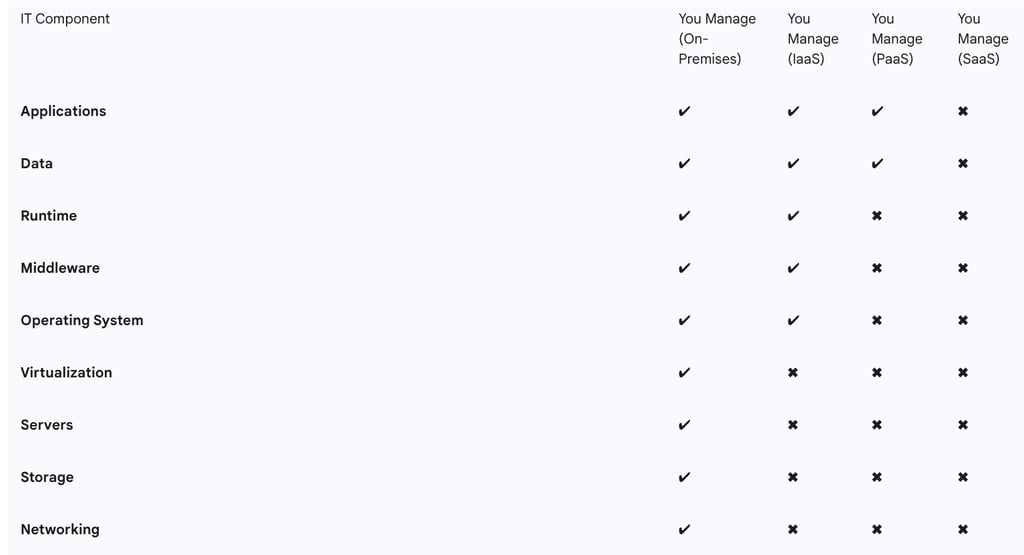Click the Applications SaaS cross mark
This screenshot has height=555, width=1024.
pyautogui.click(x=963, y=111)
